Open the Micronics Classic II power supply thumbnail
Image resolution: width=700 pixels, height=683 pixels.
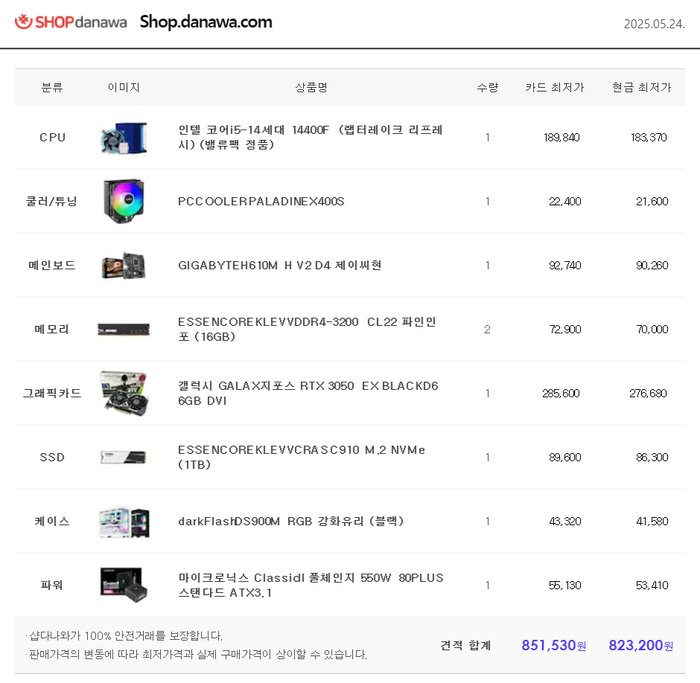124,585
